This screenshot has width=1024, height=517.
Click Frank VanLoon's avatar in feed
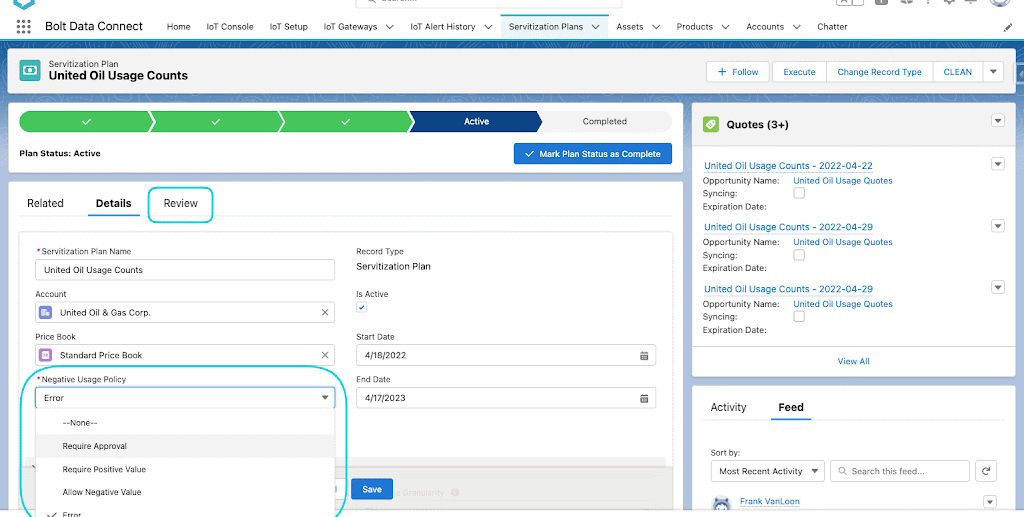click(721, 504)
